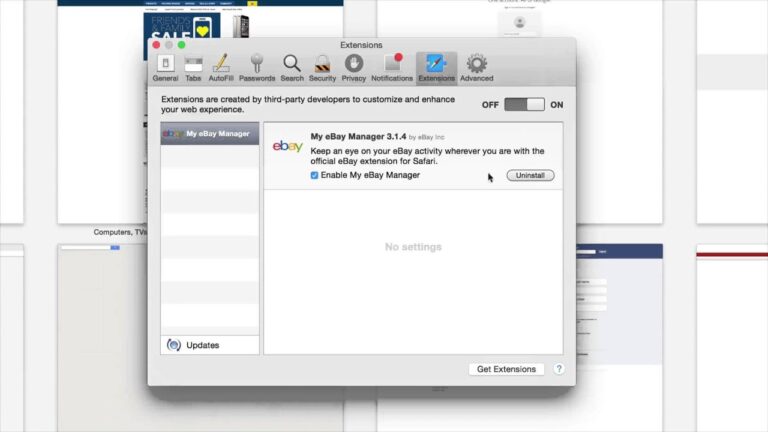Screen dimensions: 768x432
Task: Close the Extensions window with red button
Action: (156, 45)
